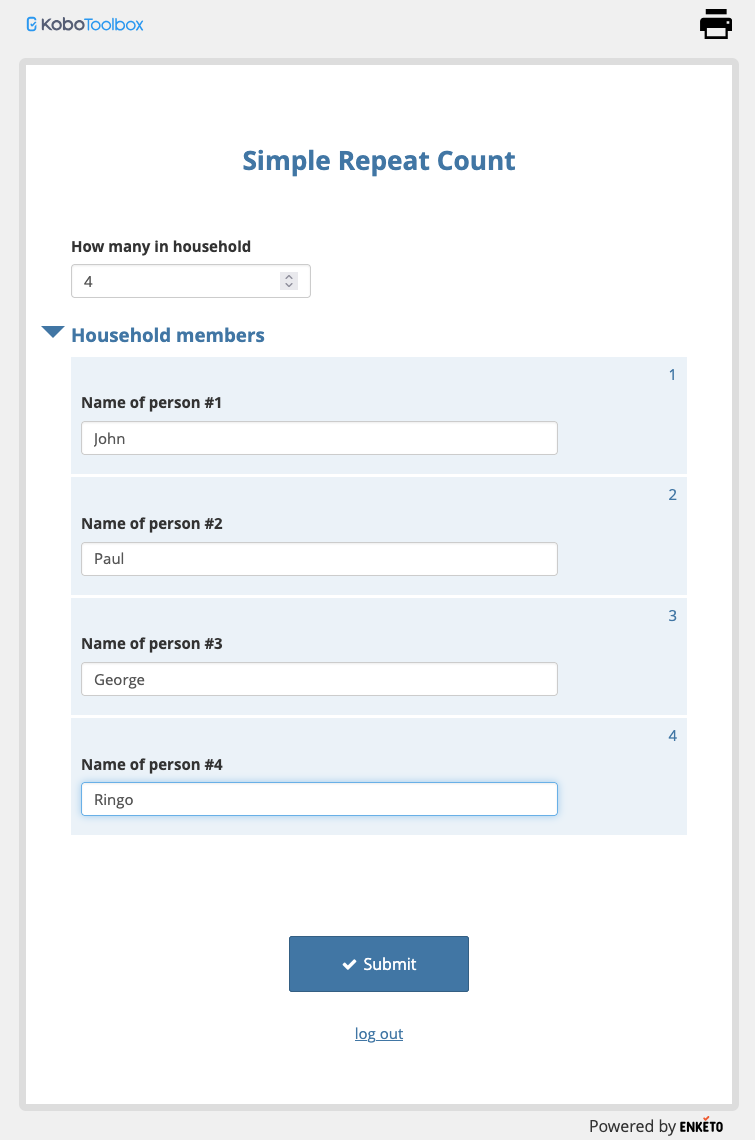Click repeat number 4 indicator

(x=672, y=736)
